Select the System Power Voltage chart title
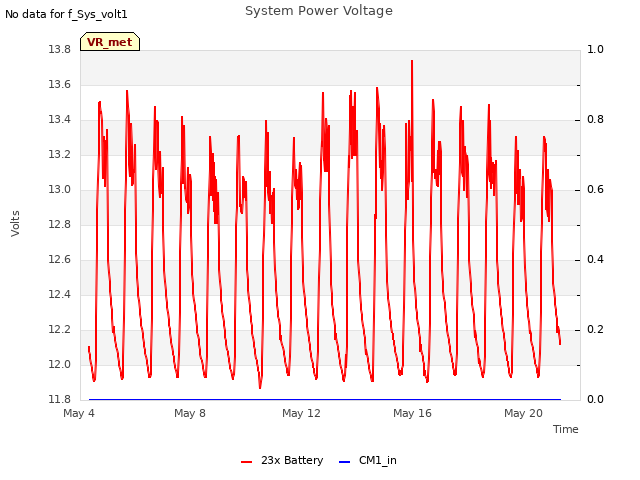The image size is (640, 480). (319, 11)
